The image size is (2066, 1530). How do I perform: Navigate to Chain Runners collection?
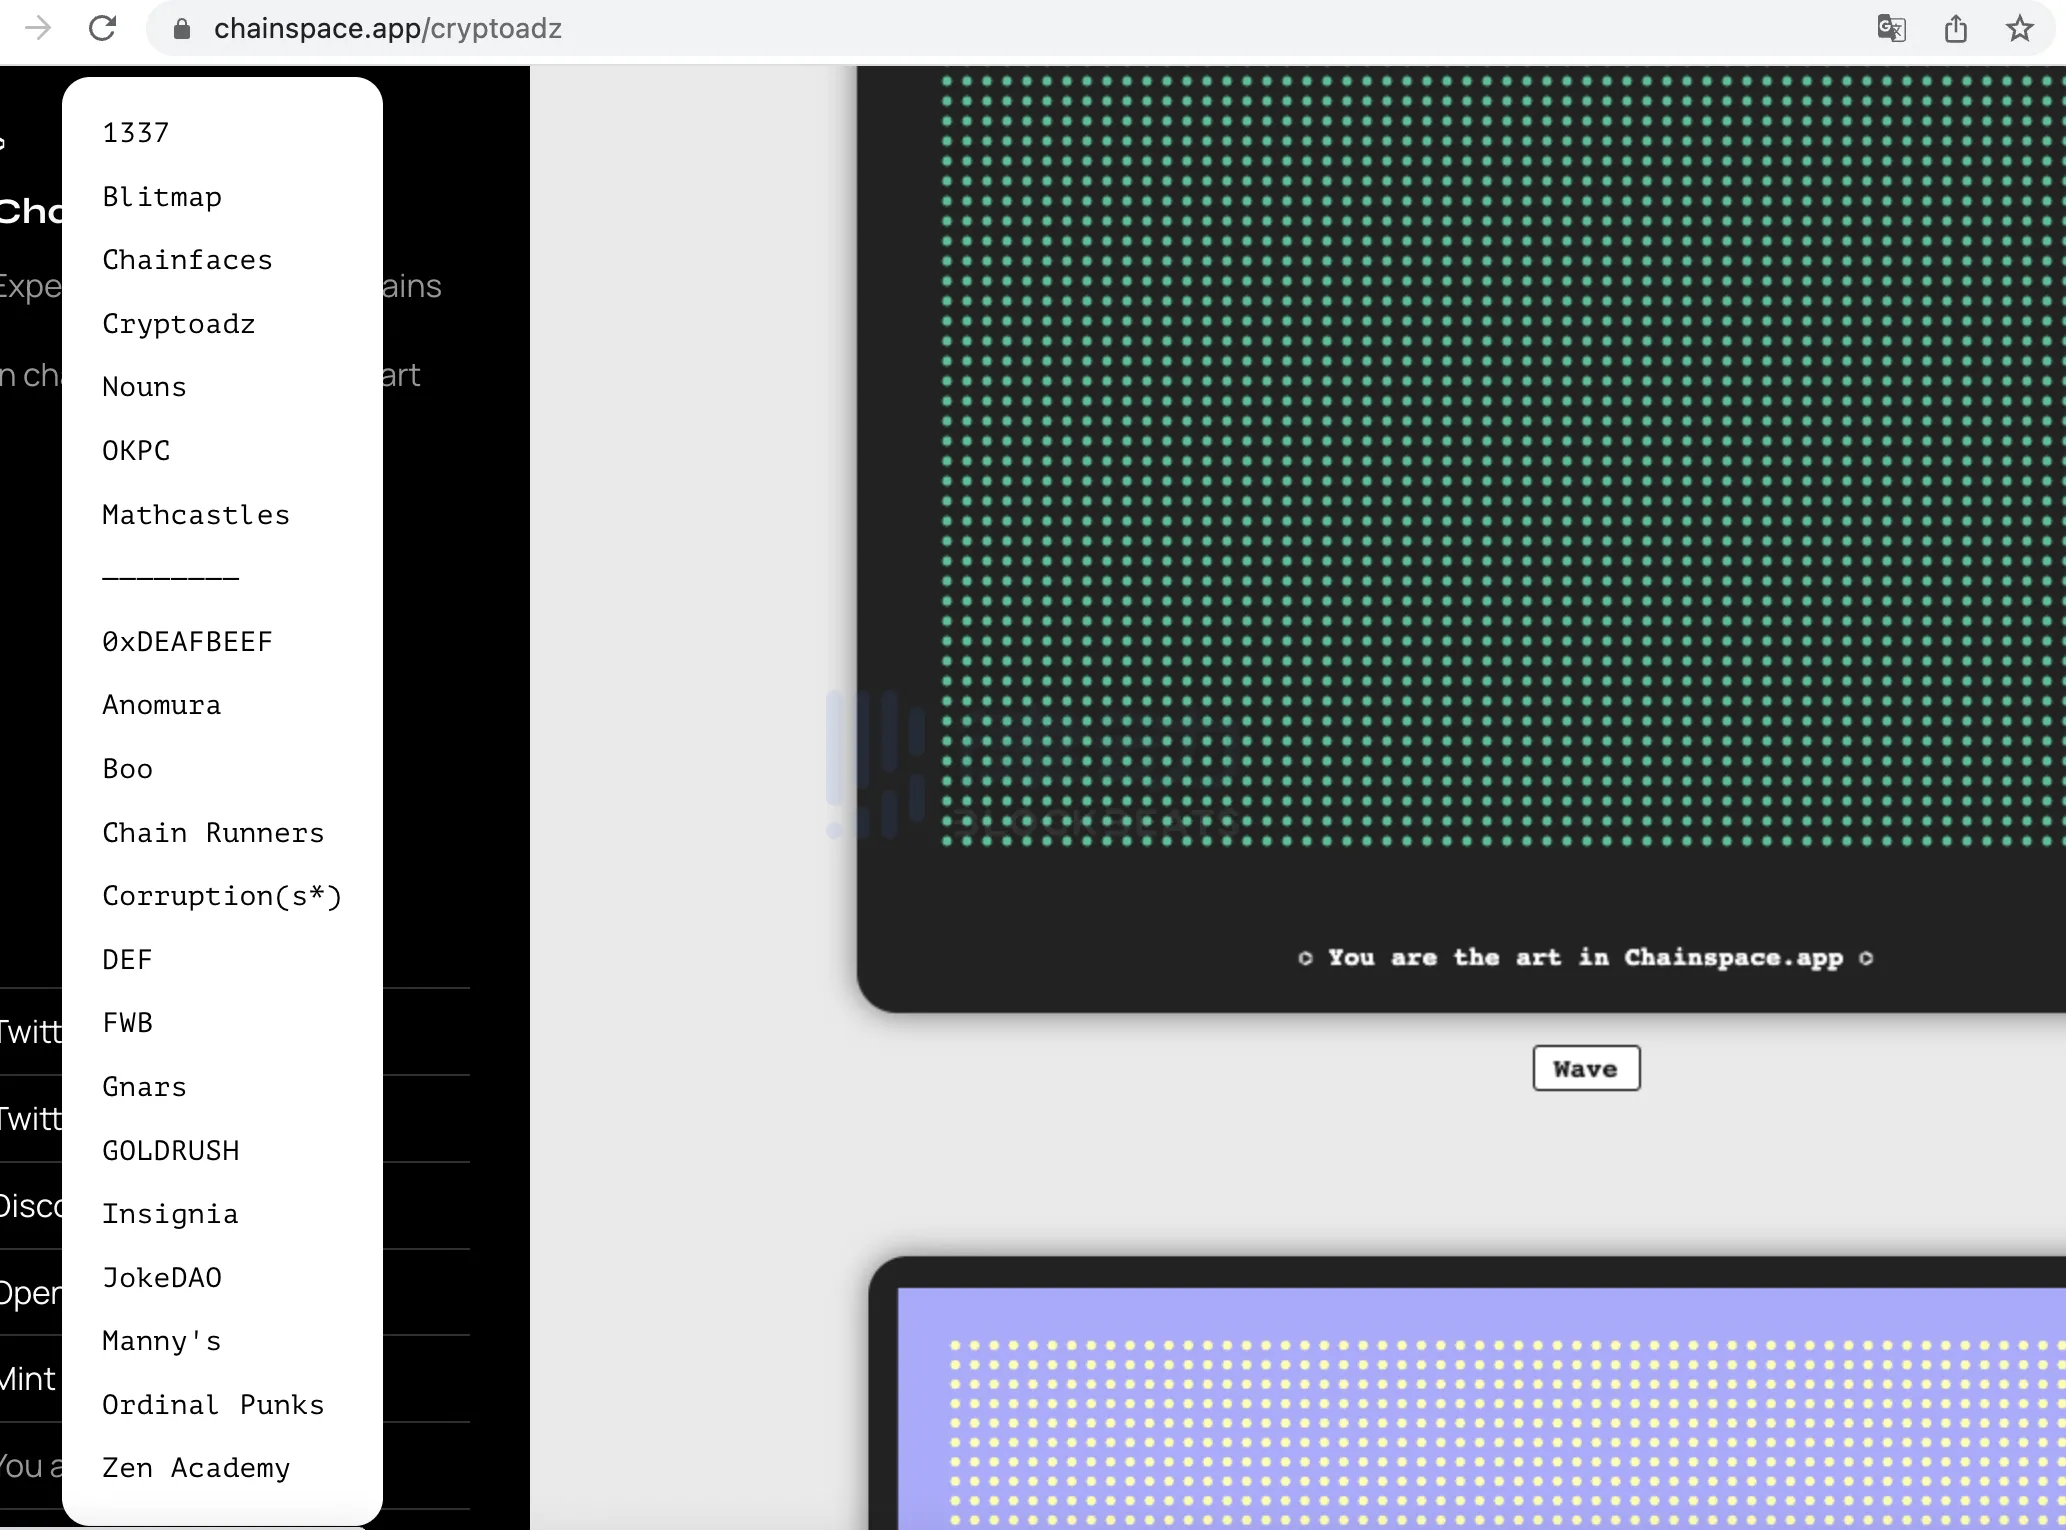(214, 831)
